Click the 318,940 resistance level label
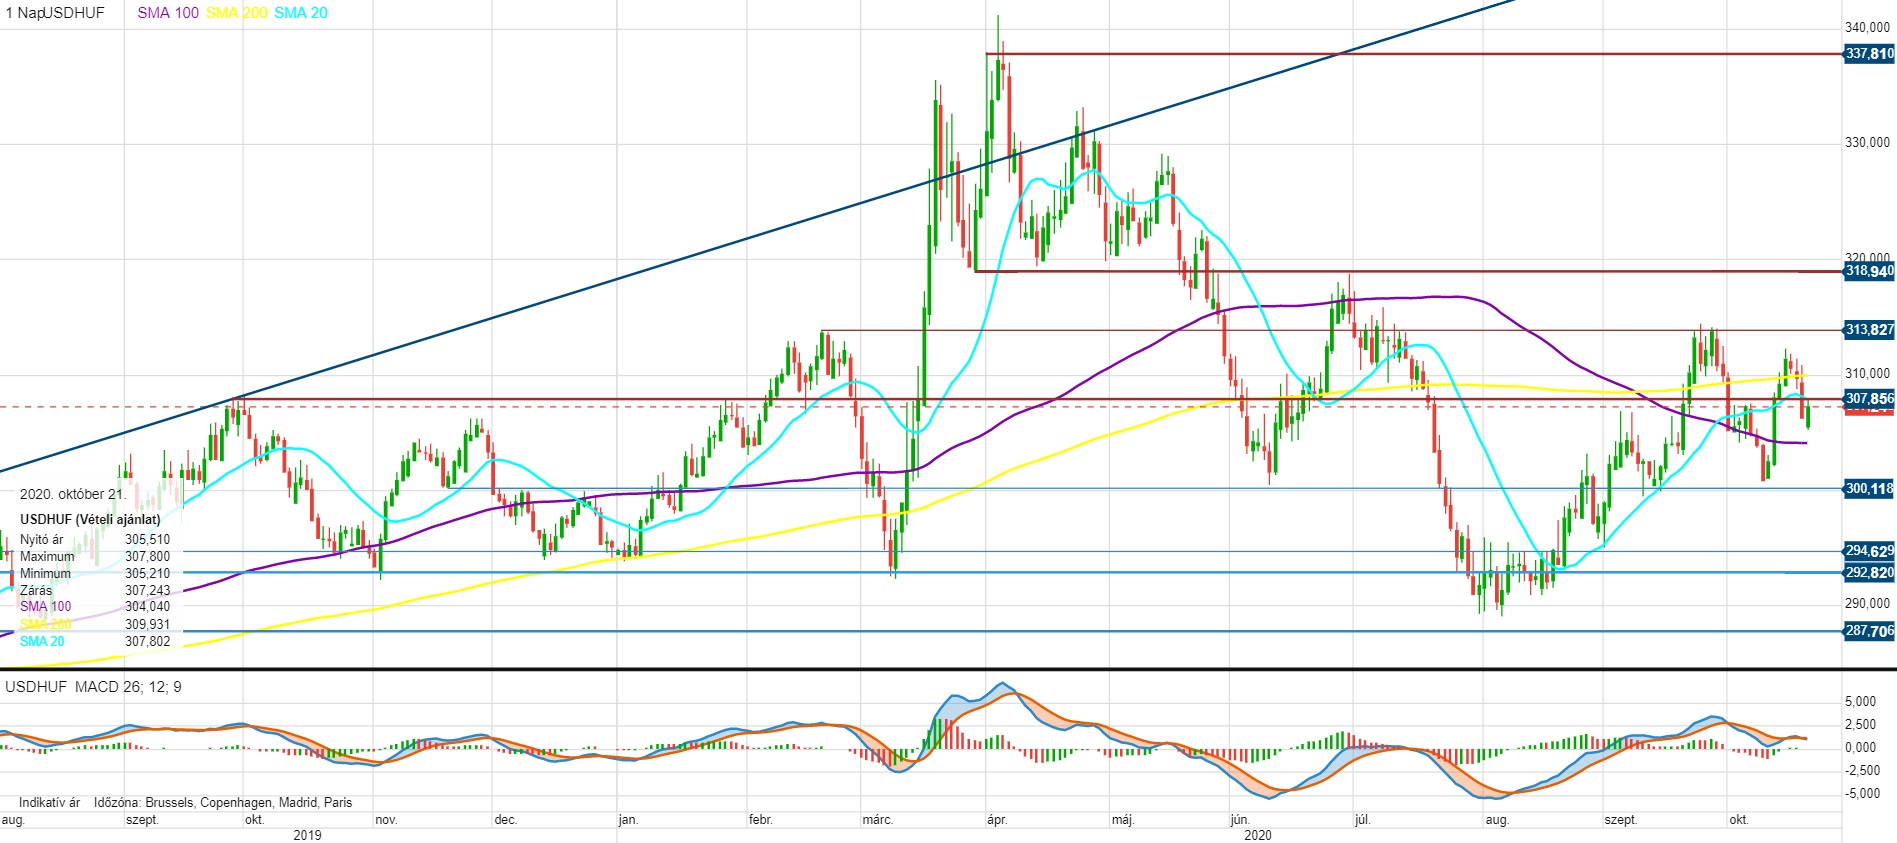Image resolution: width=1897 pixels, height=843 pixels. pos(1869,271)
